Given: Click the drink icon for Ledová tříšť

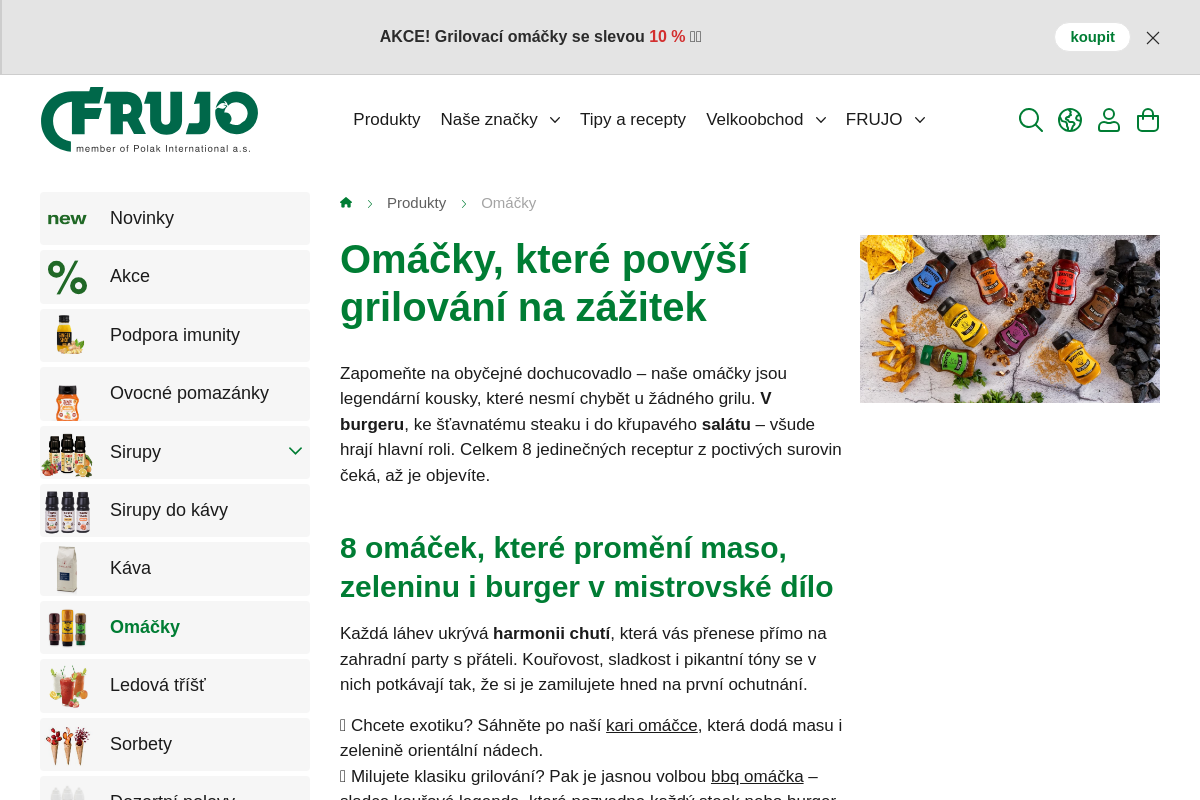Looking at the screenshot, I should [67, 686].
